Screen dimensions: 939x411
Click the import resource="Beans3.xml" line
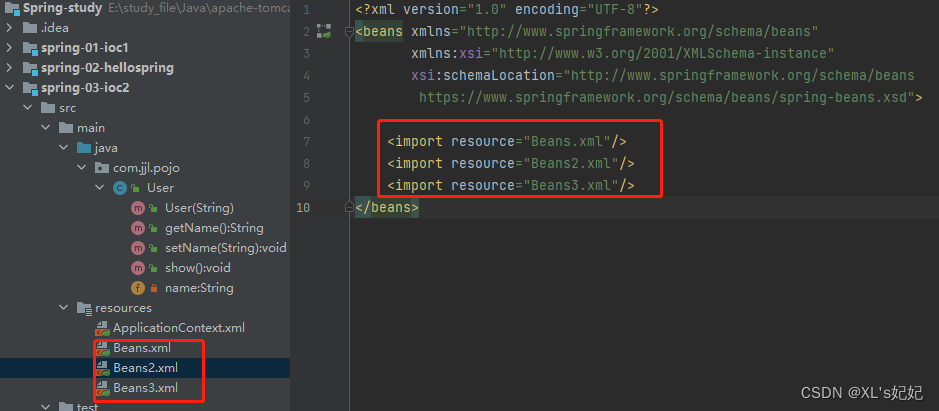(511, 185)
